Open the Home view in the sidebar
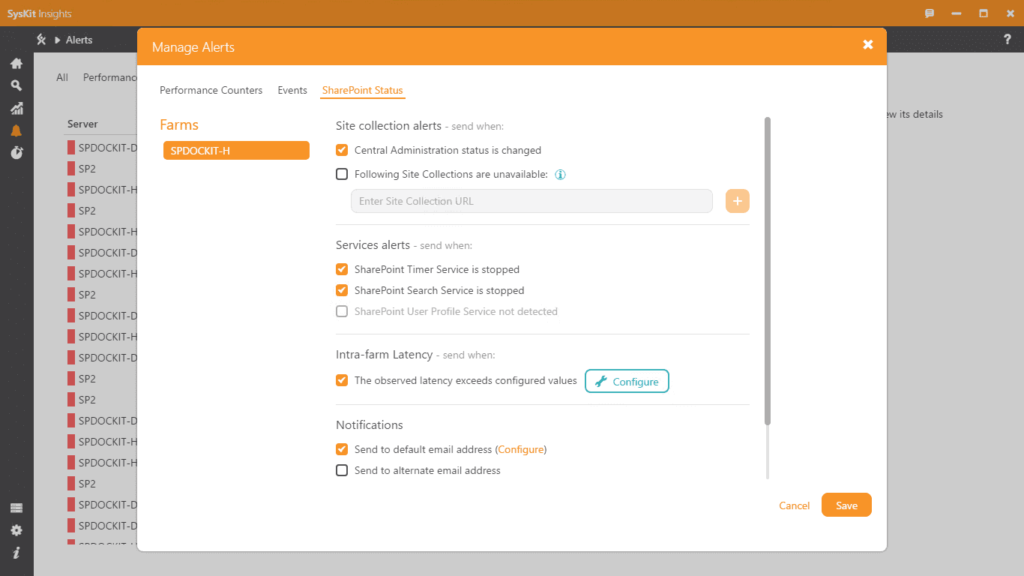This screenshot has height=576, width=1024. [x=16, y=63]
